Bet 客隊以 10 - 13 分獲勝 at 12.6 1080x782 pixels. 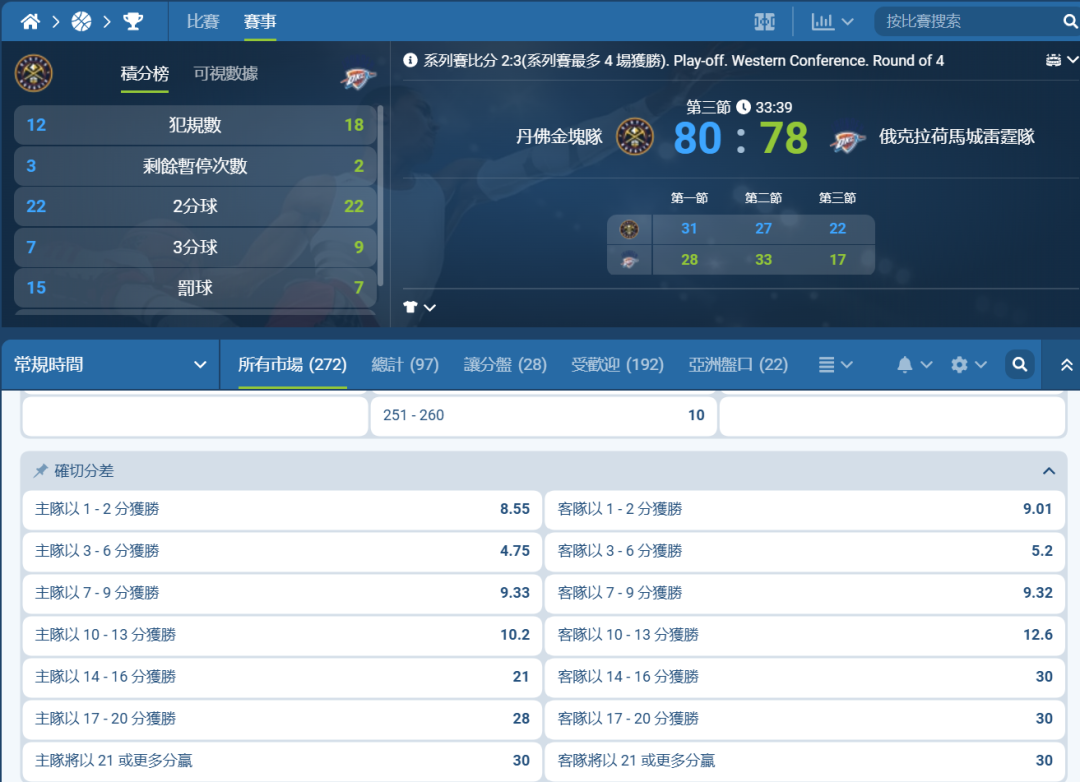tap(804, 635)
